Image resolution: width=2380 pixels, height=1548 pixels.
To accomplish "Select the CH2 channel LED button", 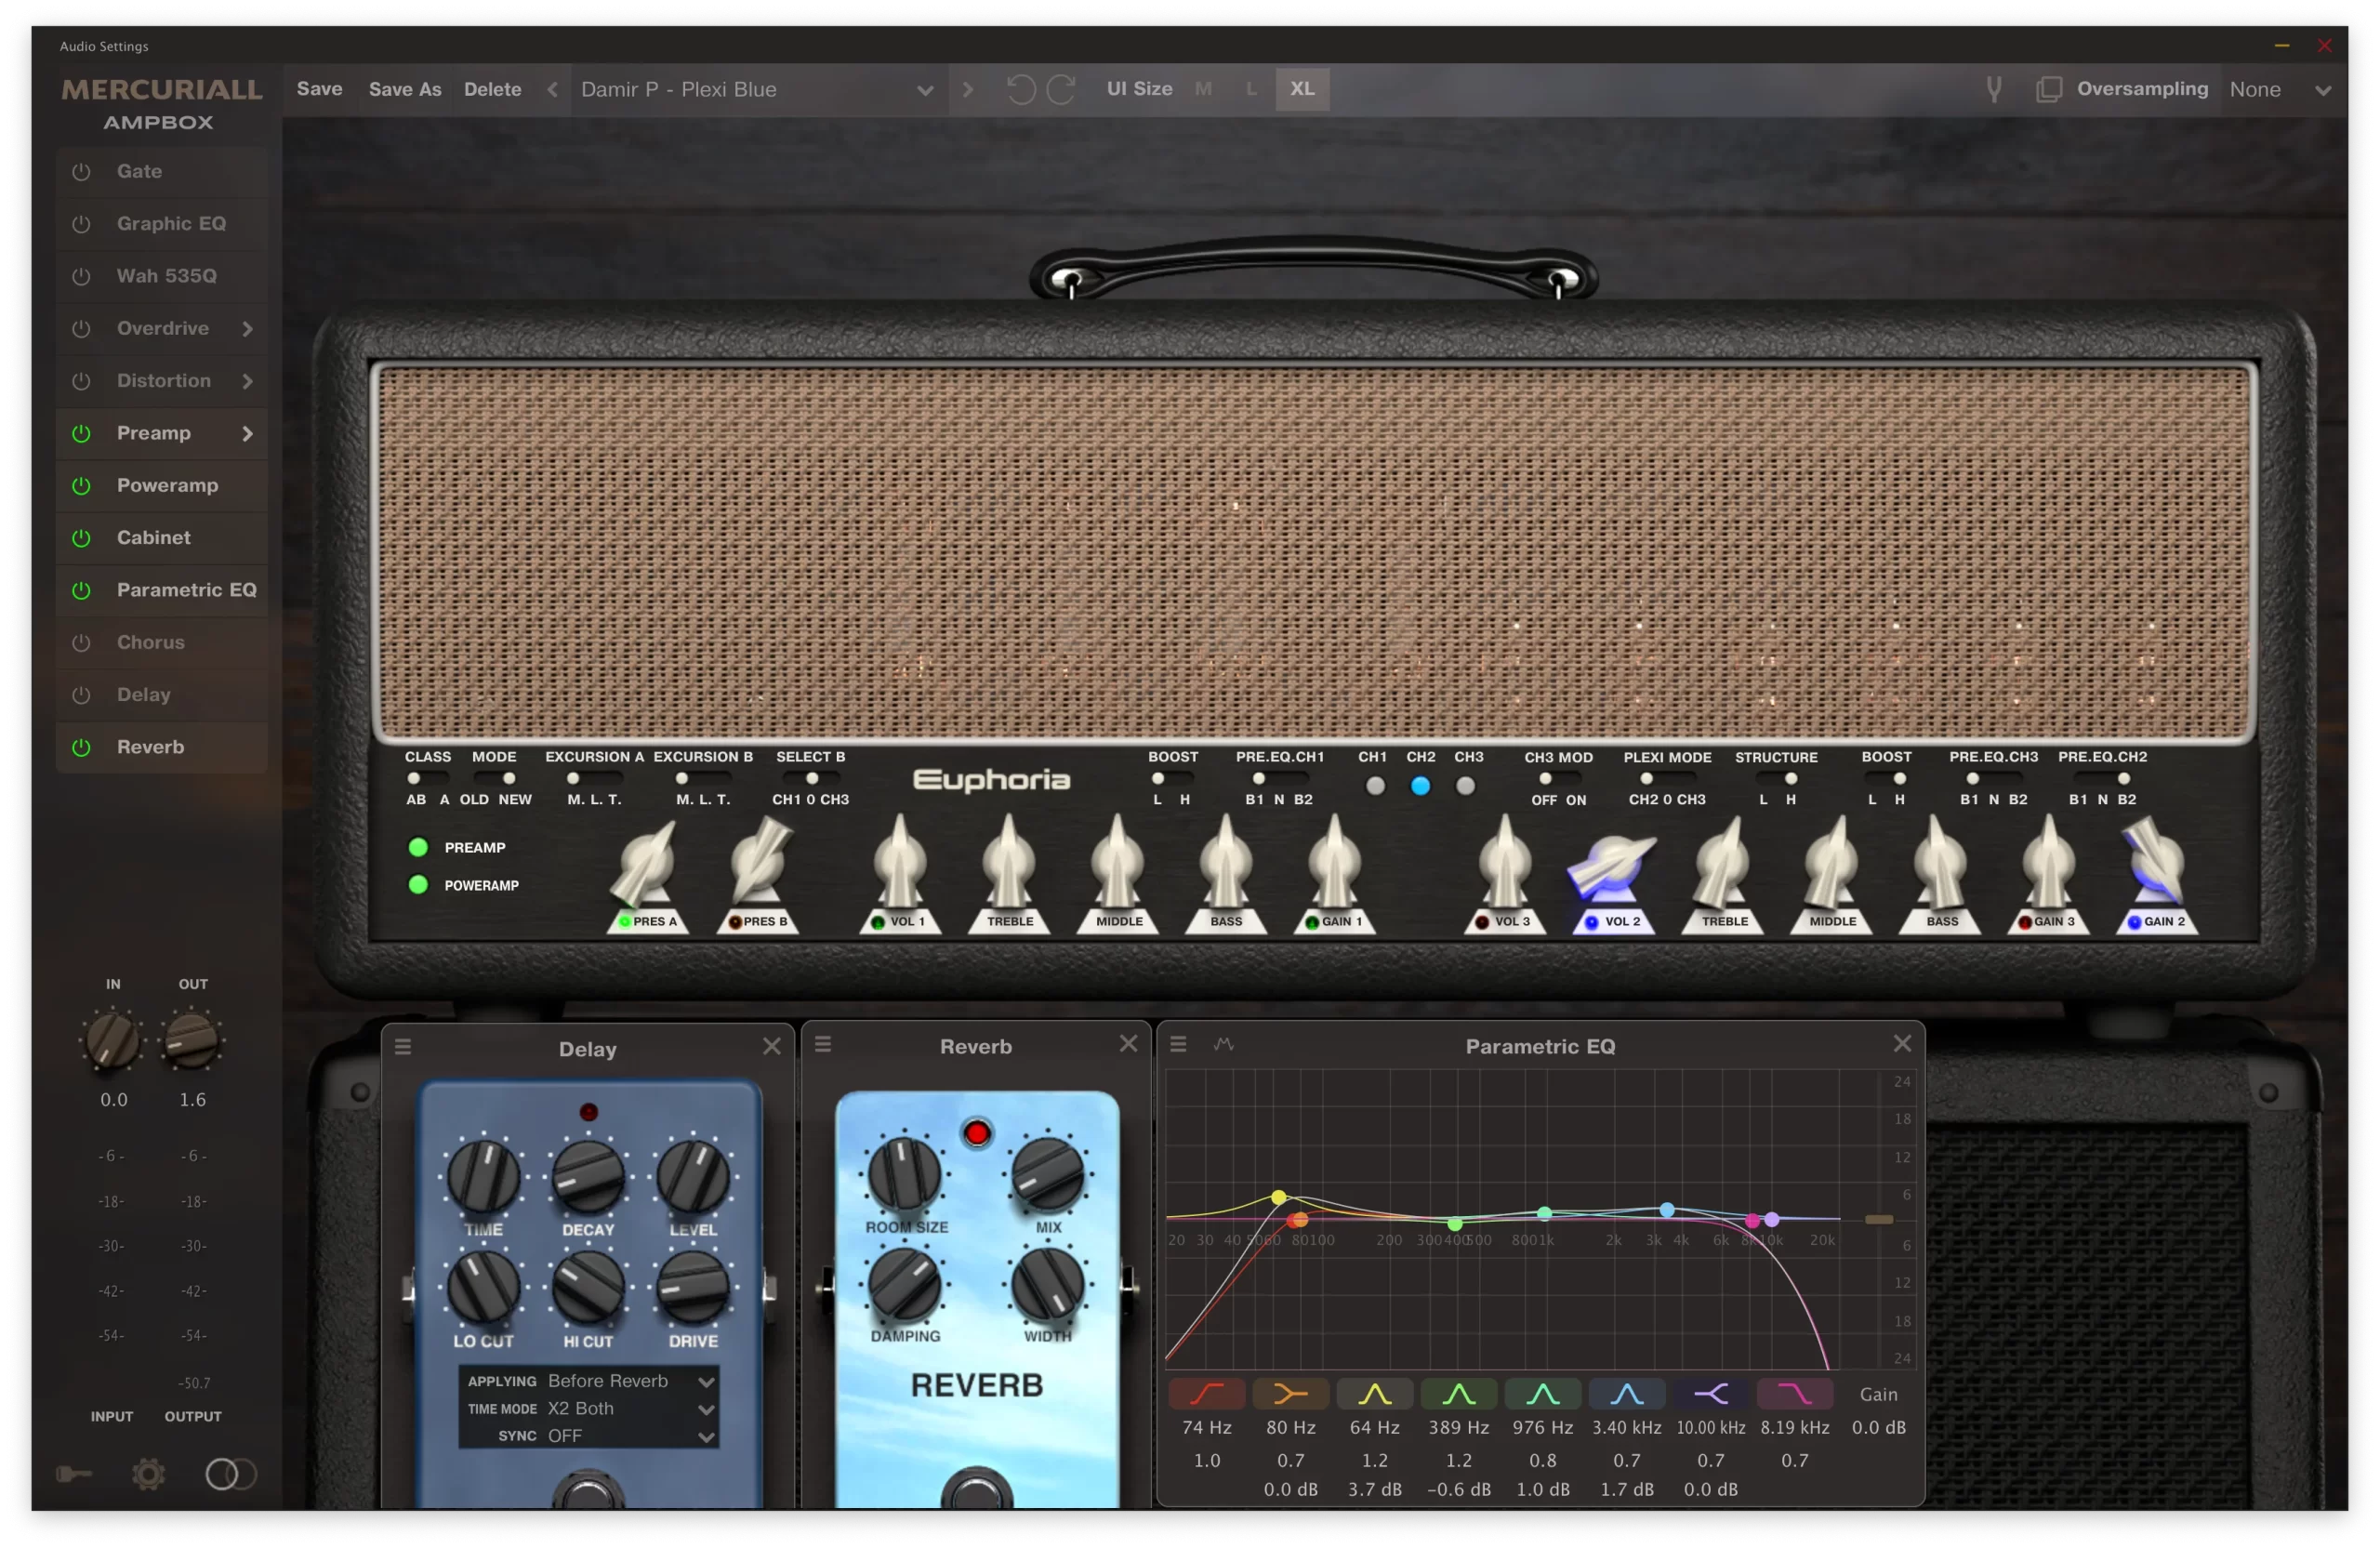I will [x=1420, y=787].
